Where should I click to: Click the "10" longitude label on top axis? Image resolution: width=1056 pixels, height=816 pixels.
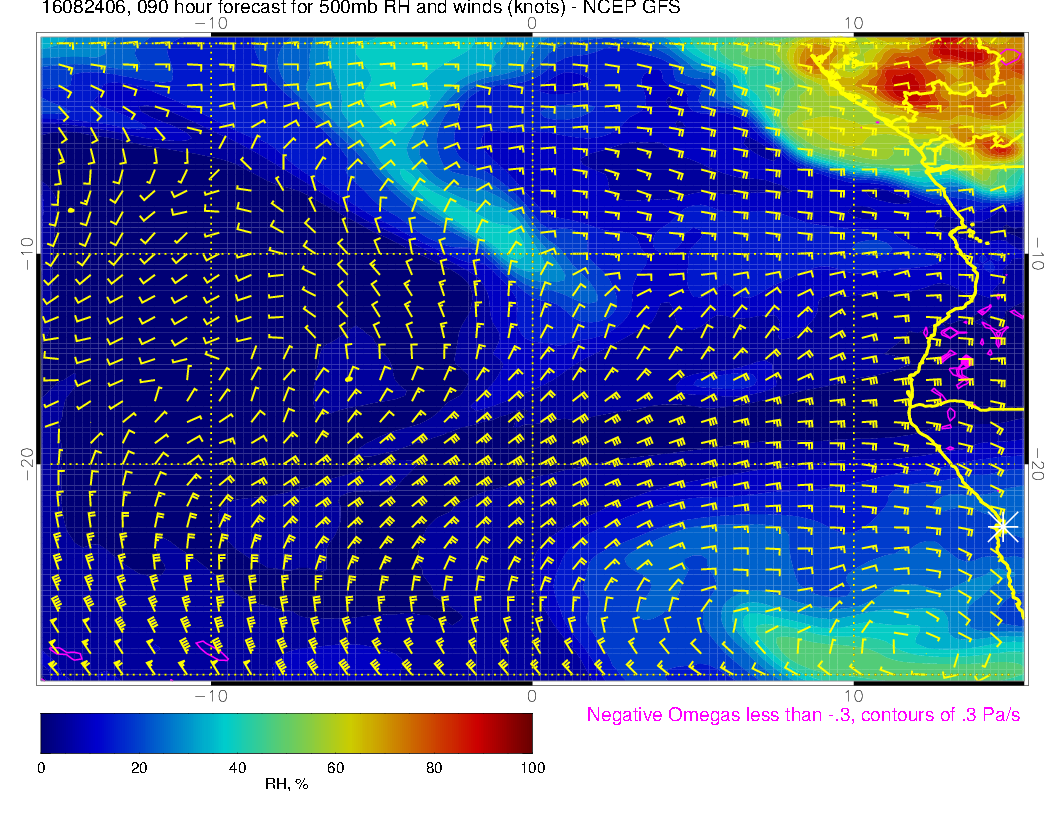(853, 24)
